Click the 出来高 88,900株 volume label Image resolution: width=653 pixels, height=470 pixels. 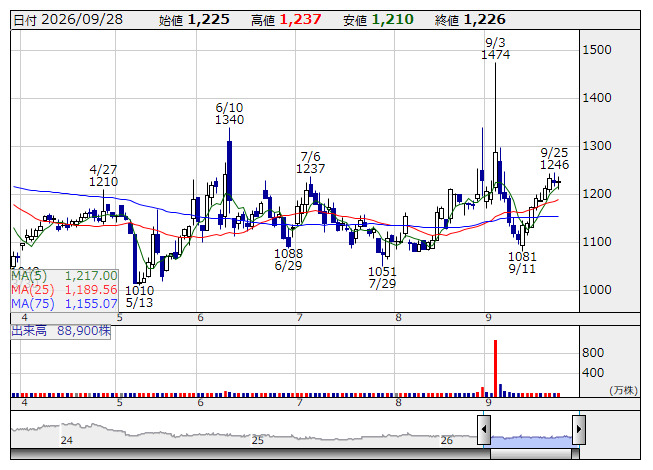[61, 331]
